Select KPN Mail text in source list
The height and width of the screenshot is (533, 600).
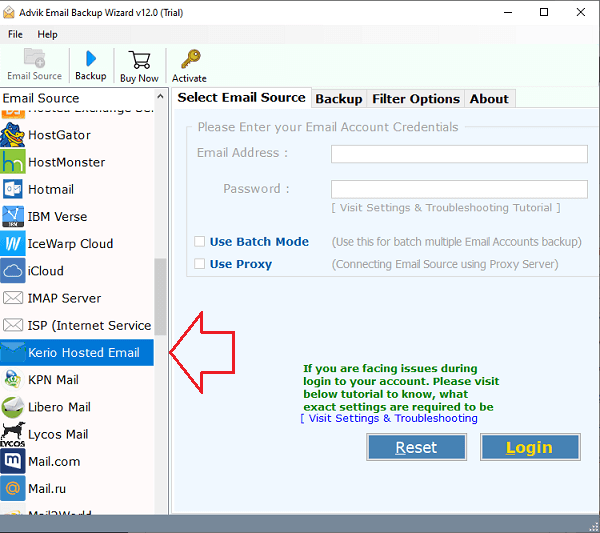53,380
